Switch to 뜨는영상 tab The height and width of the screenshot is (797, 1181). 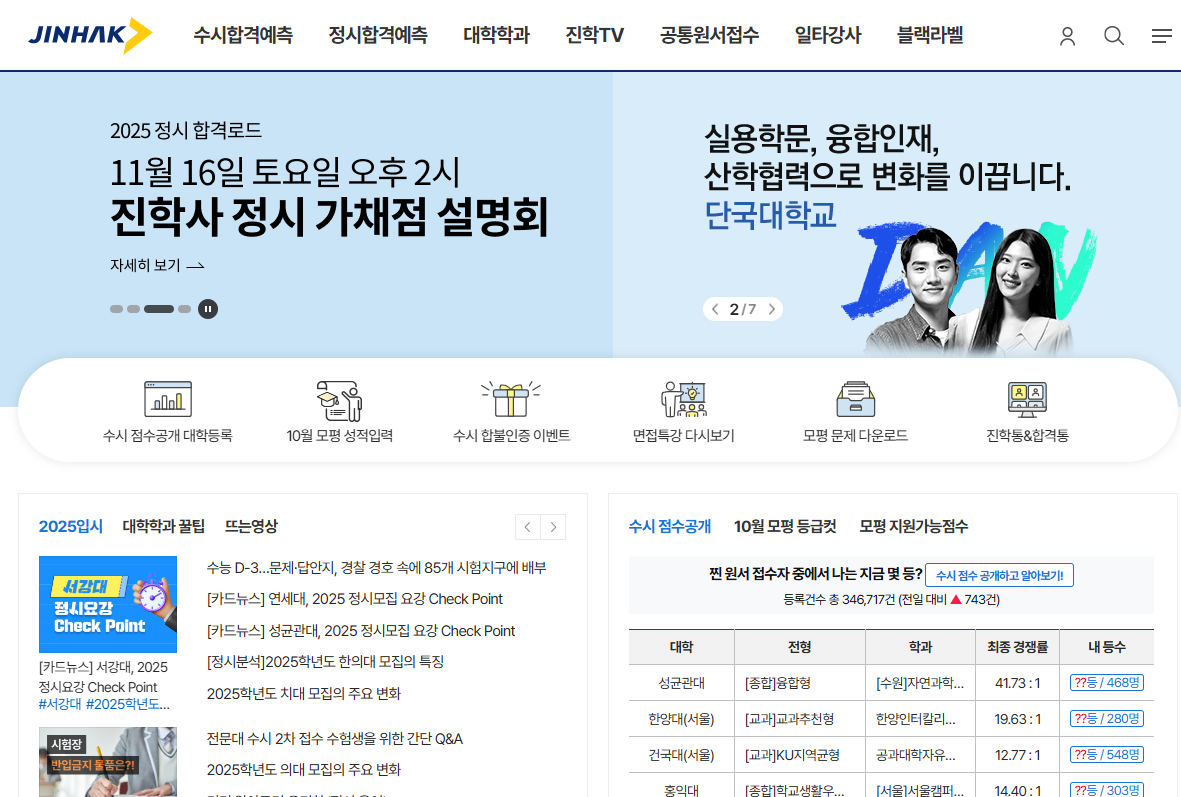(252, 526)
